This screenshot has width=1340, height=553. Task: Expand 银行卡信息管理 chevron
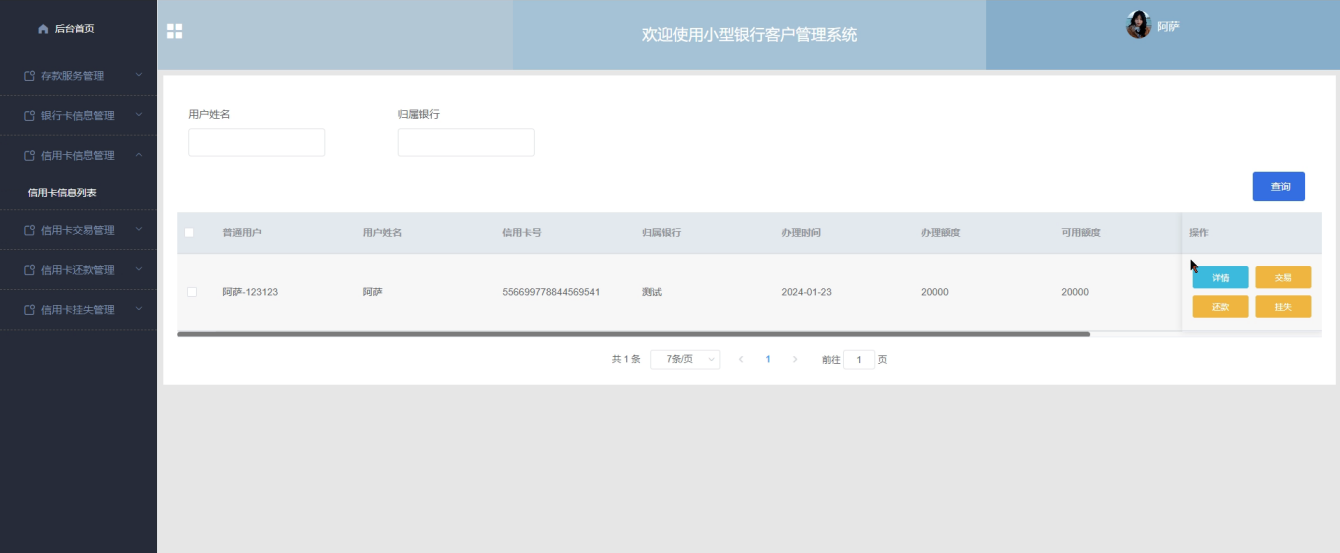click(x=139, y=115)
